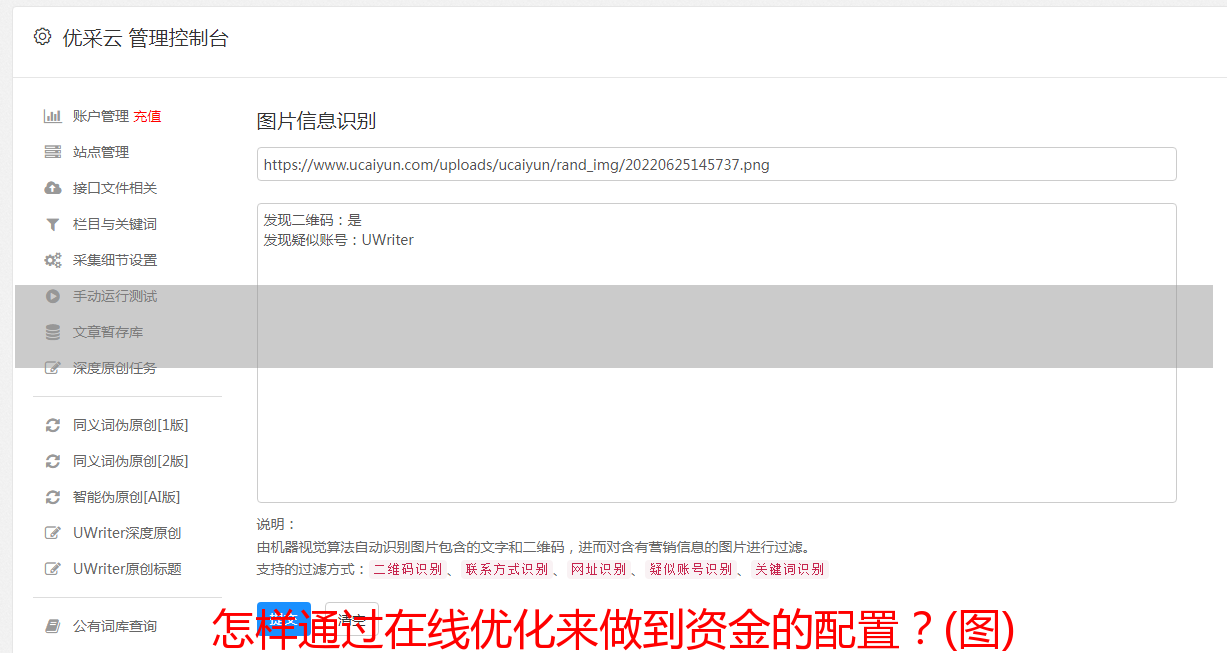The image size is (1227, 653).
Task: Click into the image URL input field
Action: [716, 164]
